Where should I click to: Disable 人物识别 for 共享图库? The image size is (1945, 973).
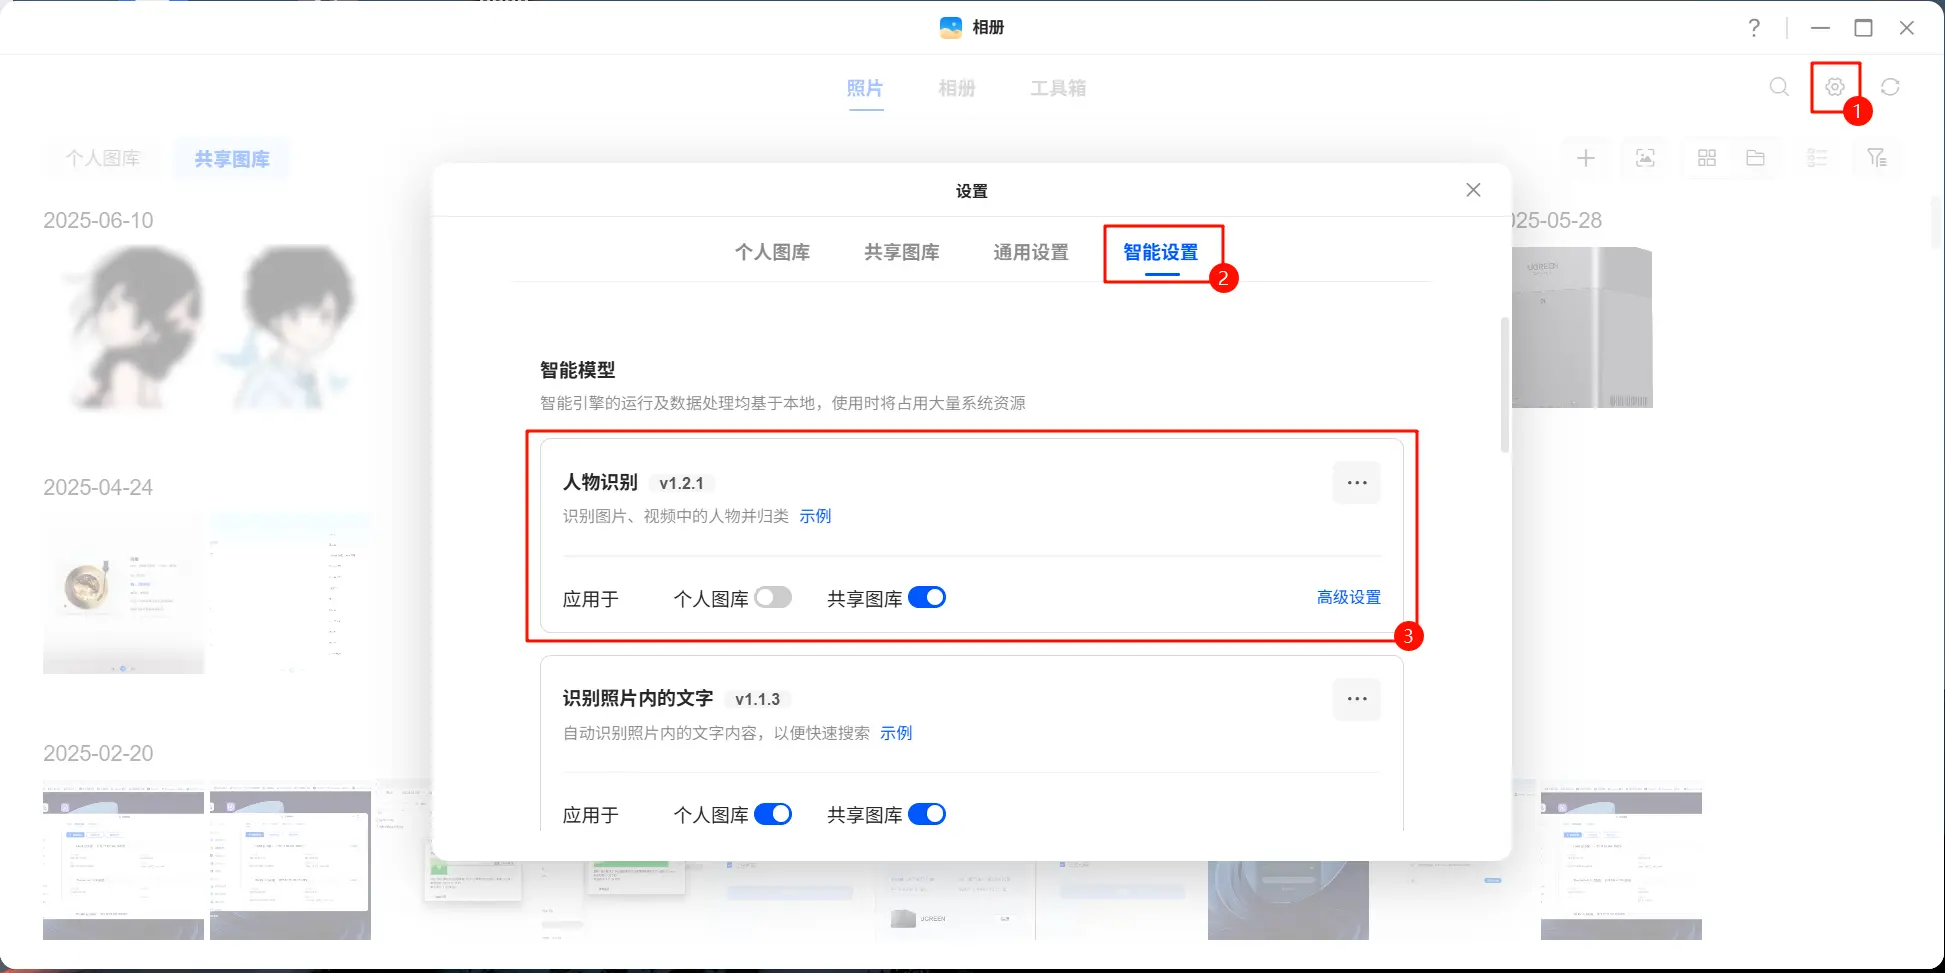(927, 598)
